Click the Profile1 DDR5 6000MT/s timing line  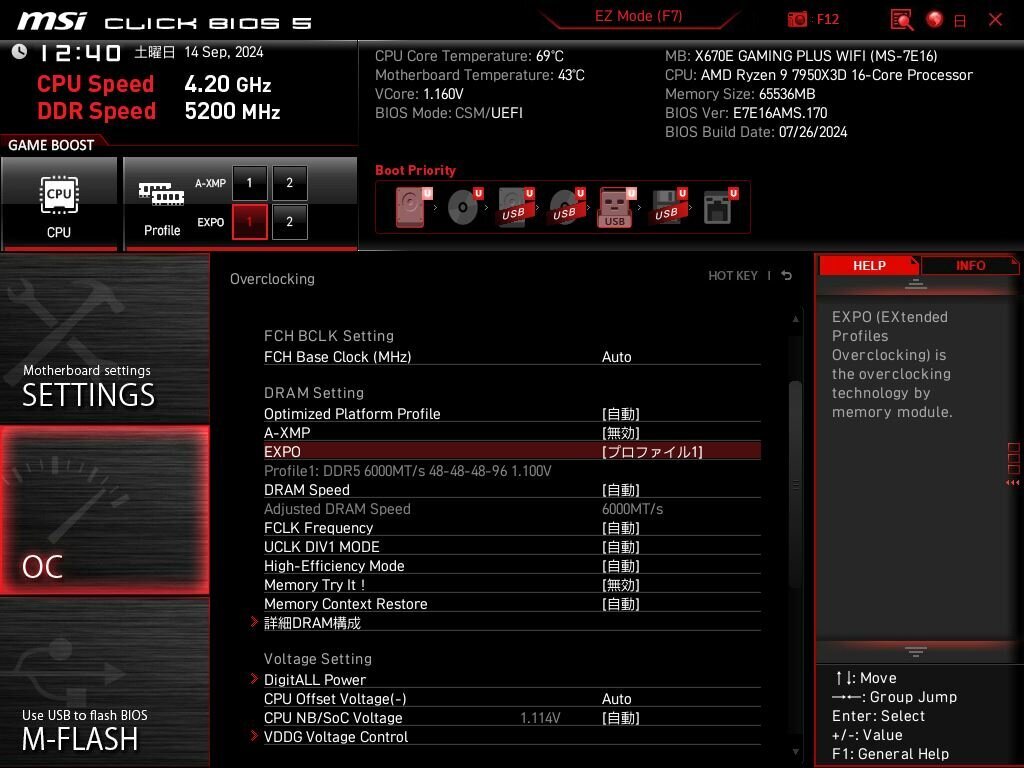(408, 471)
